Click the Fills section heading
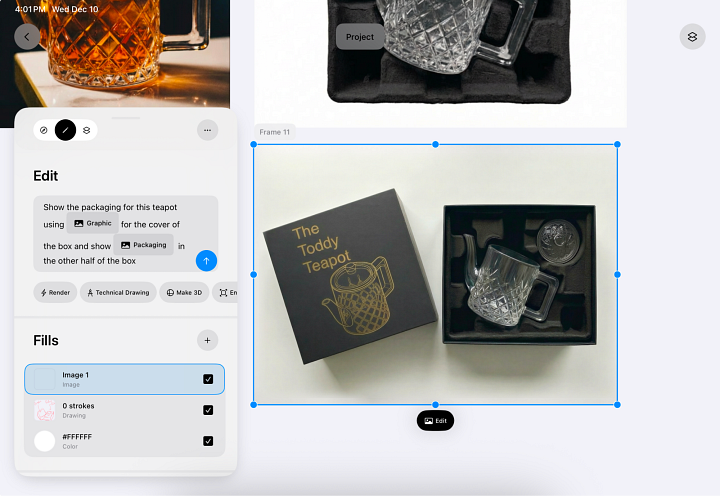The height and width of the screenshot is (496, 720). click(46, 341)
